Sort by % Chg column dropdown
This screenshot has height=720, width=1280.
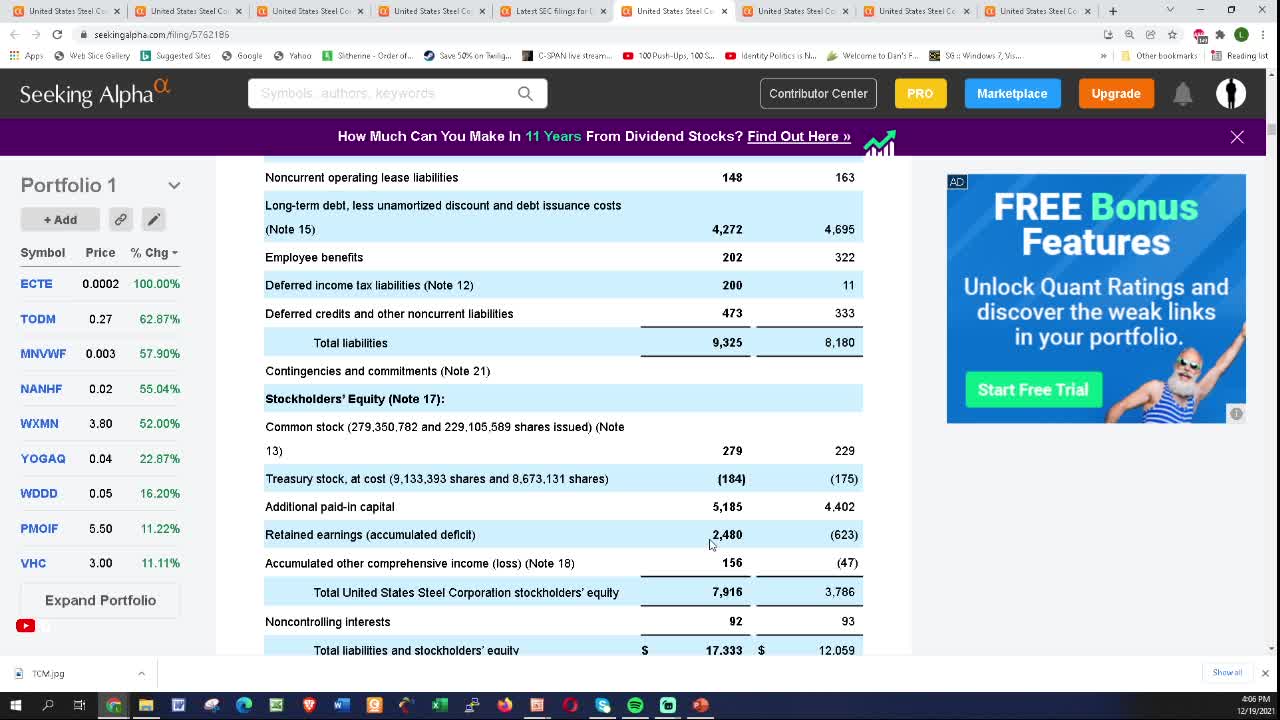154,252
